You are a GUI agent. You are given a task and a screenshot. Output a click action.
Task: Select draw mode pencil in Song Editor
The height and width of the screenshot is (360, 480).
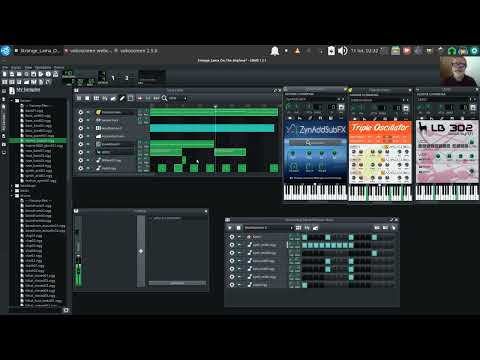pyautogui.click(x=122, y=98)
